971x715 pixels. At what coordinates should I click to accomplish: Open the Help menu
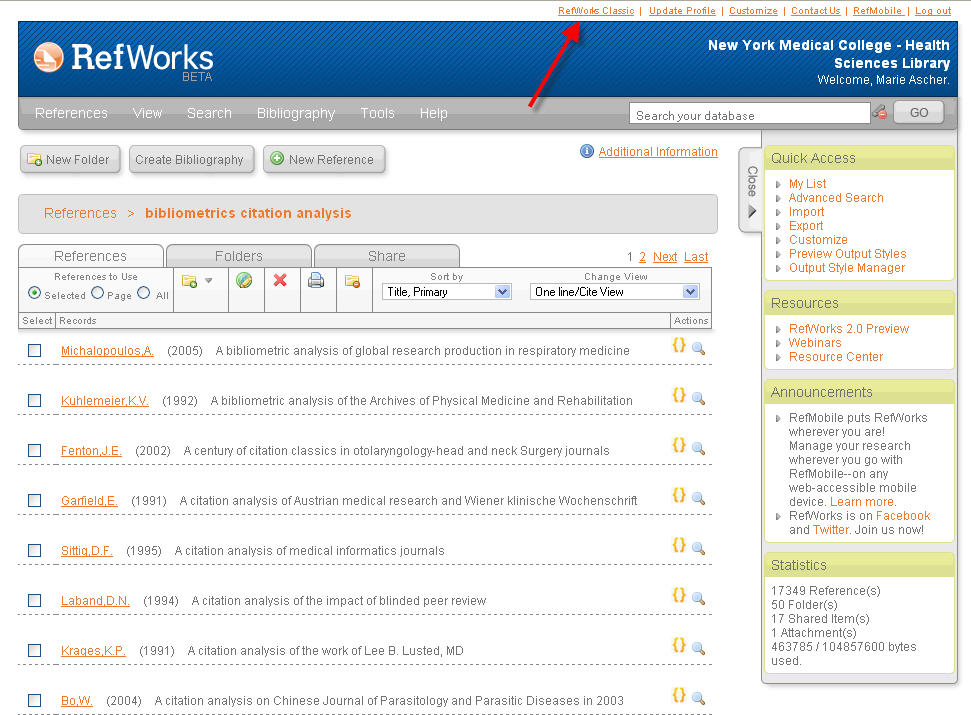click(433, 113)
